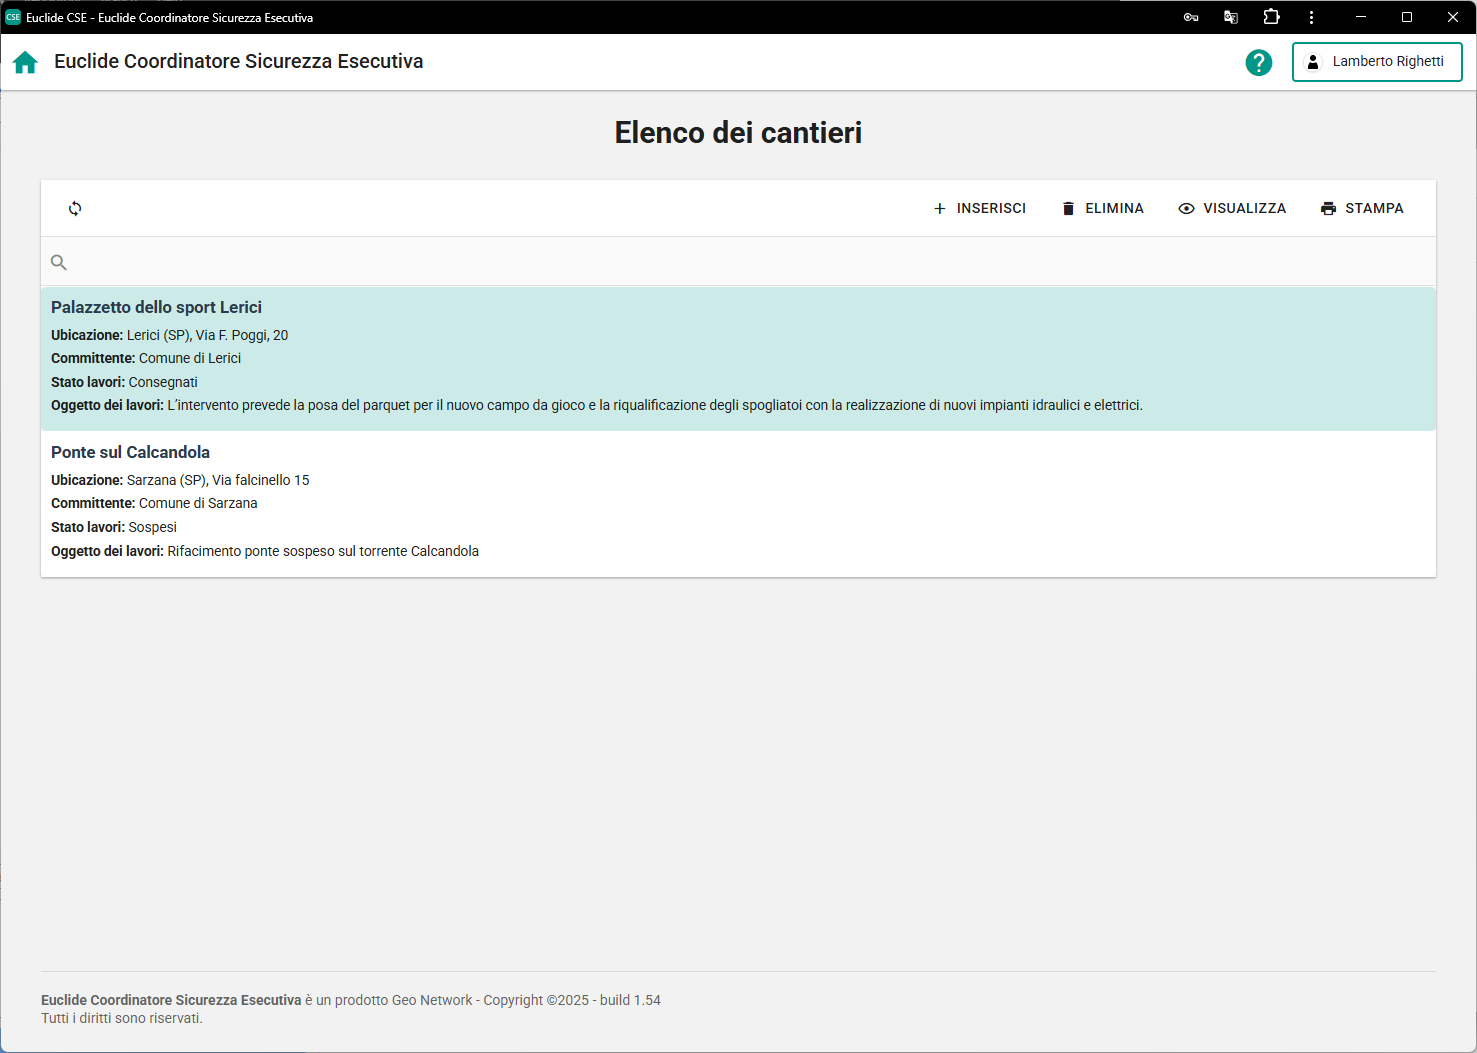Click the magnifier search icon
The height and width of the screenshot is (1053, 1477).
59,262
